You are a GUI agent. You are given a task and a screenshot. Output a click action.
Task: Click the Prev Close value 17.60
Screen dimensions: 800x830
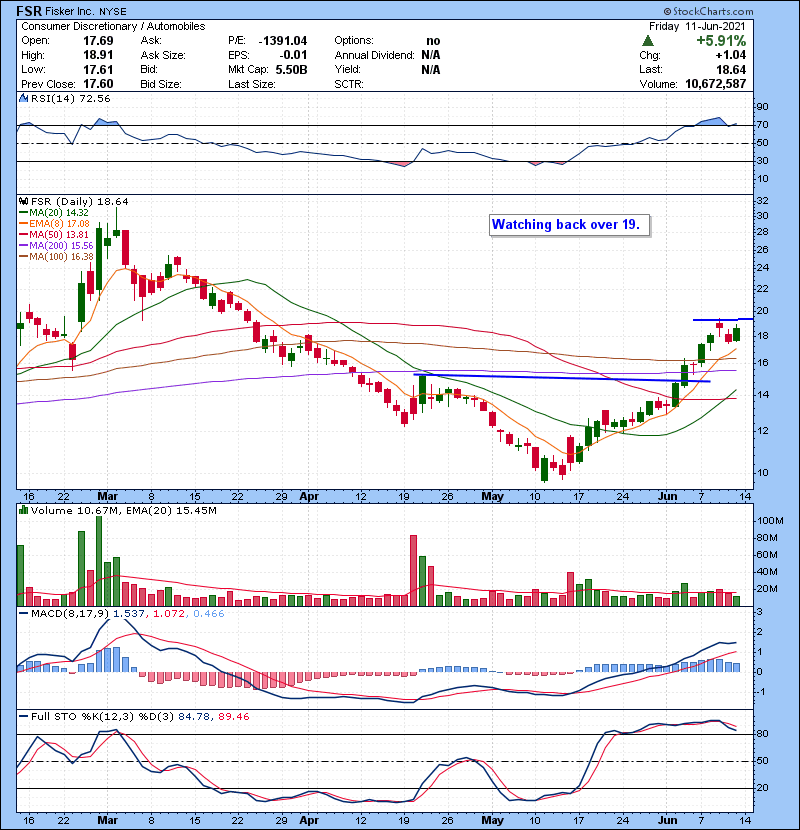pos(98,84)
